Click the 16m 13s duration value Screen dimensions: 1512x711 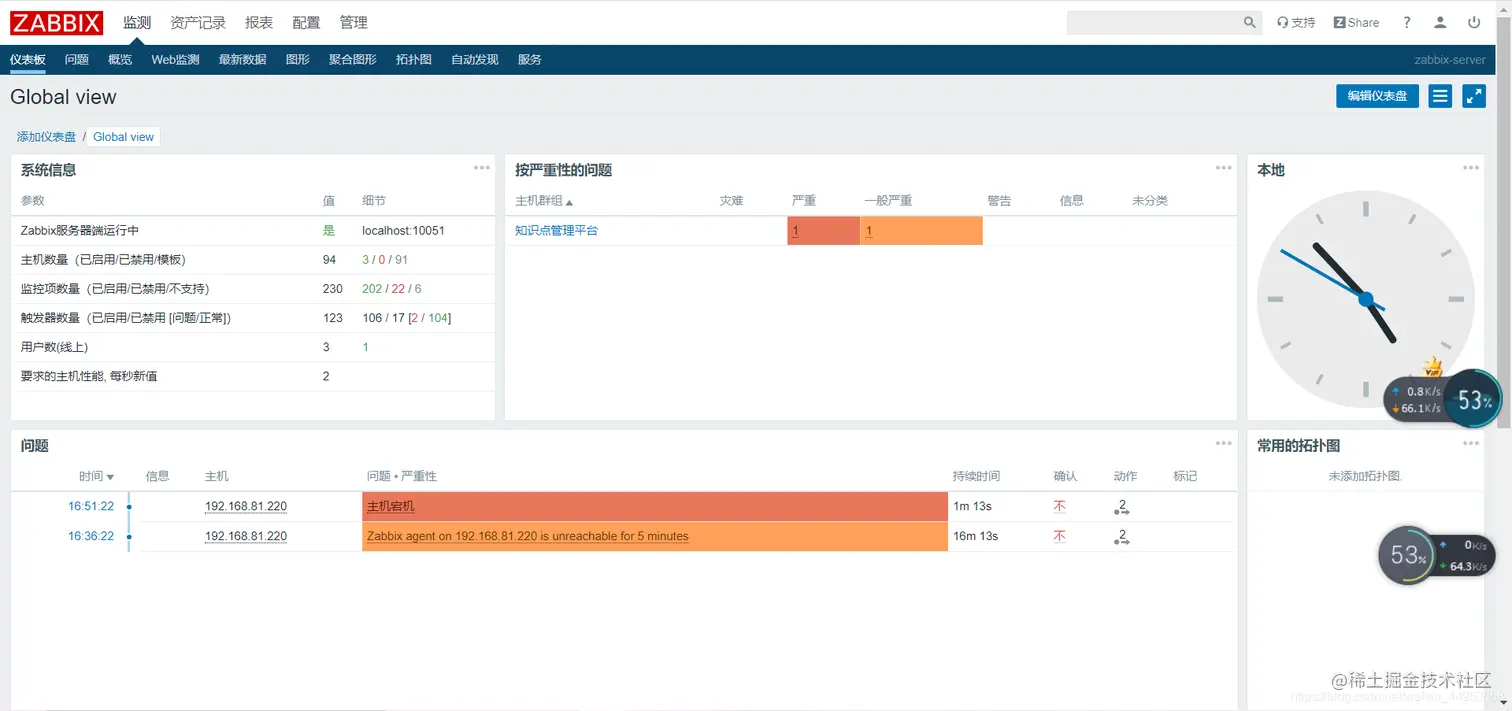coord(975,536)
